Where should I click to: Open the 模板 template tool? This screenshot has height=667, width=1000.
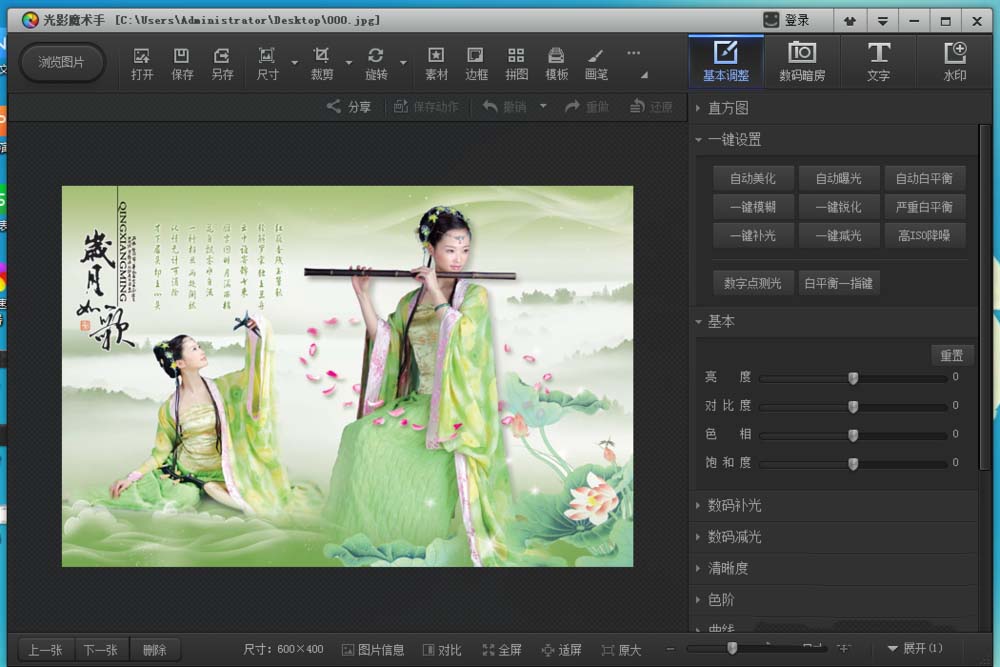point(557,64)
